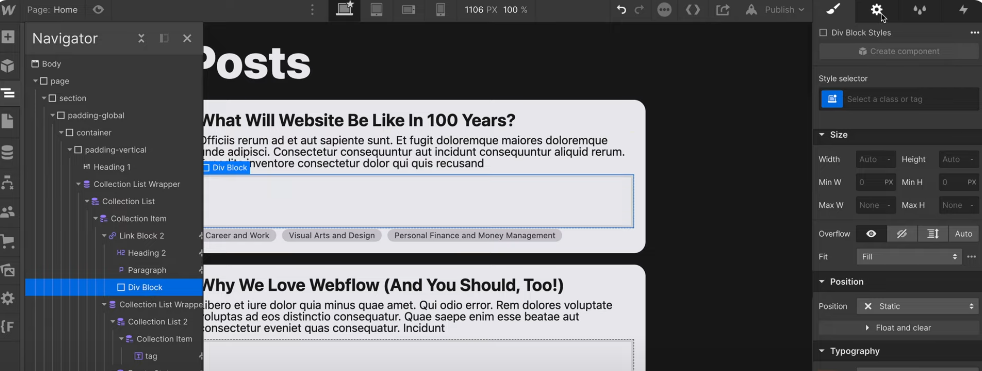Viewport: 982px width, 371px height.
Task: Collapse Link Block 2 tree arrow
Action: tap(105, 236)
